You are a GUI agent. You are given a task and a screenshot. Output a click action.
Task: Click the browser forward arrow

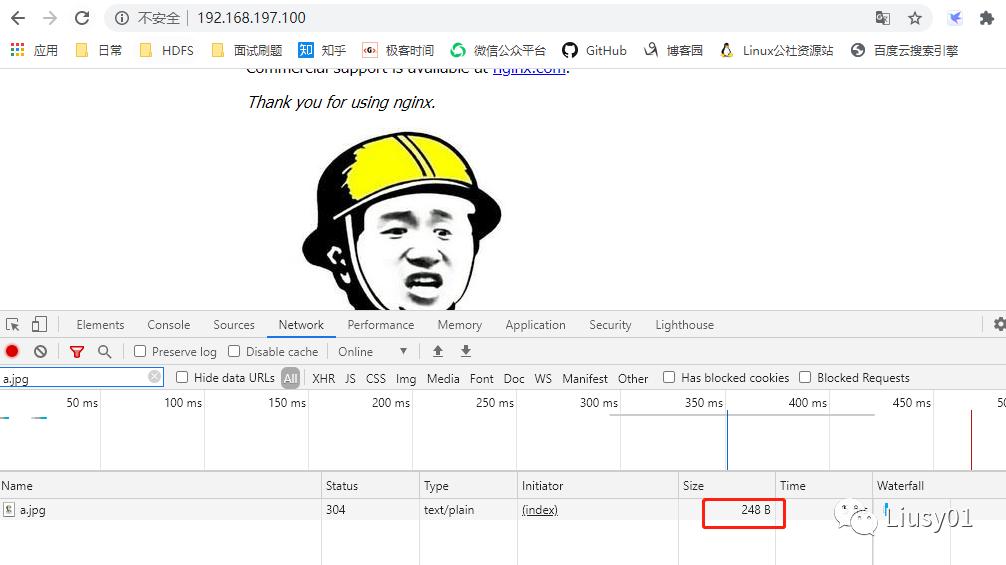click(x=50, y=18)
